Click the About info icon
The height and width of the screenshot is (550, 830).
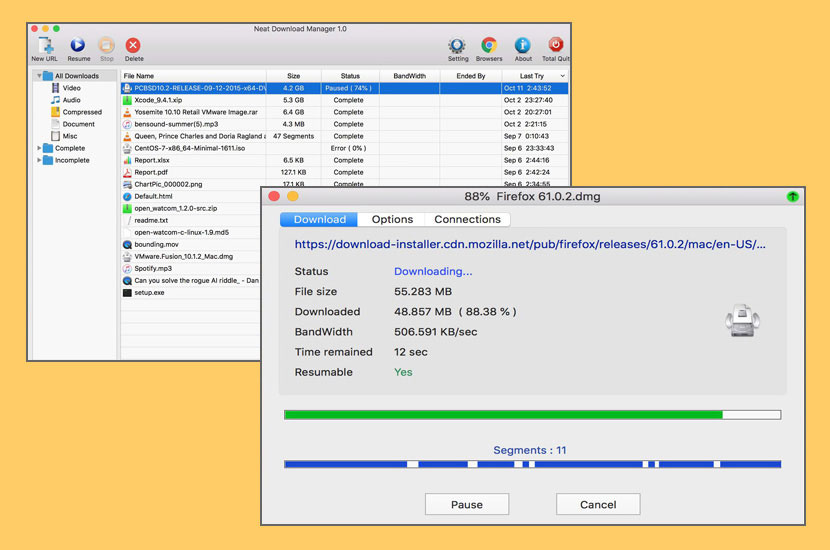pos(523,46)
